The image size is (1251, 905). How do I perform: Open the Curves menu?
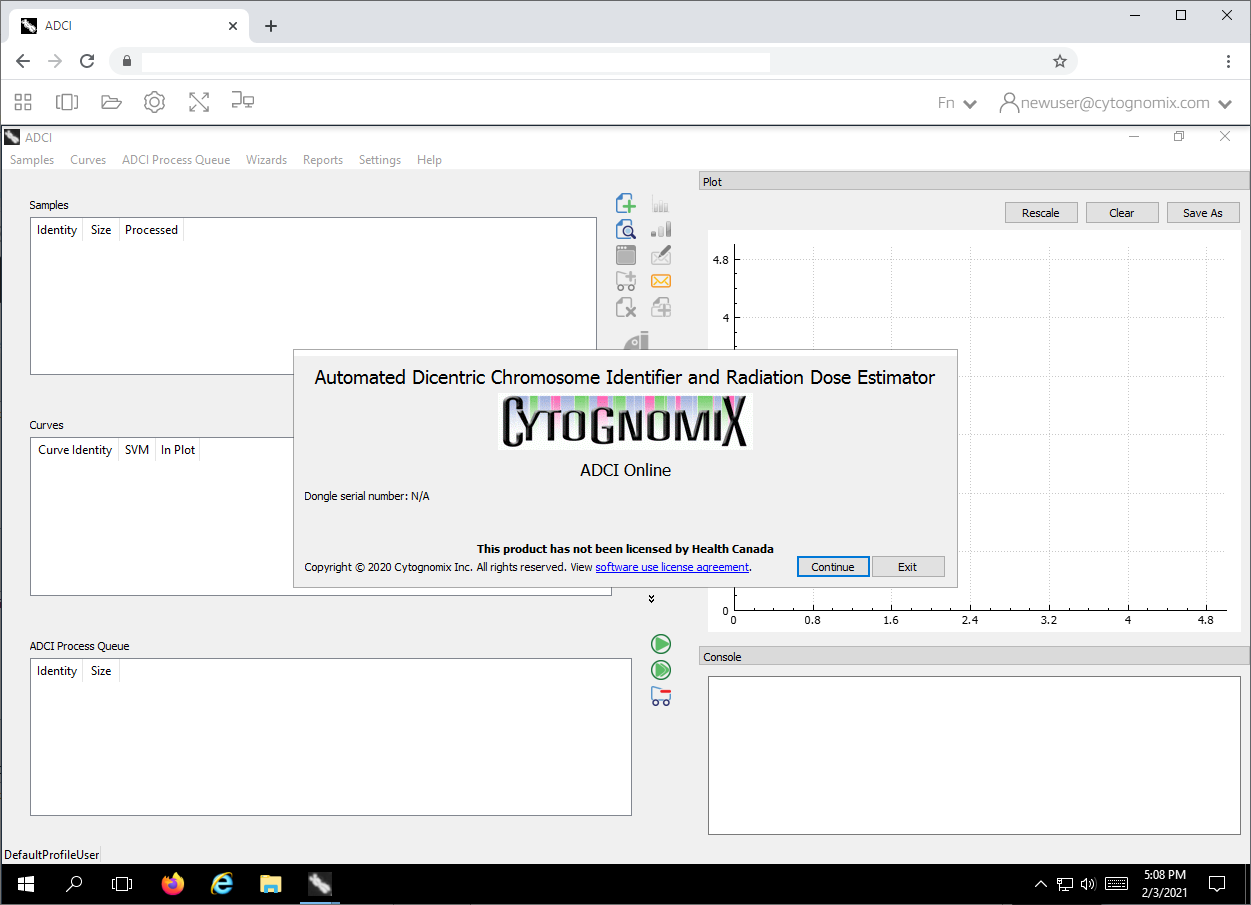[x=88, y=160]
